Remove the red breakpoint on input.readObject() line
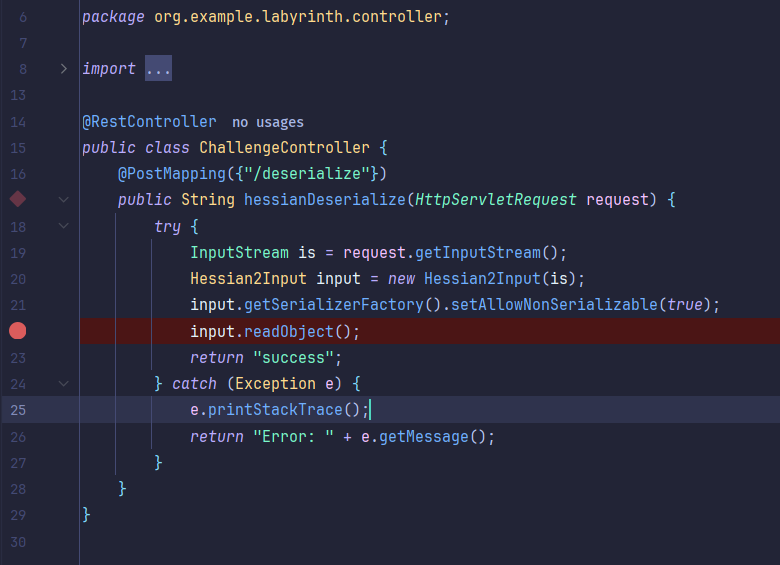 pos(18,331)
